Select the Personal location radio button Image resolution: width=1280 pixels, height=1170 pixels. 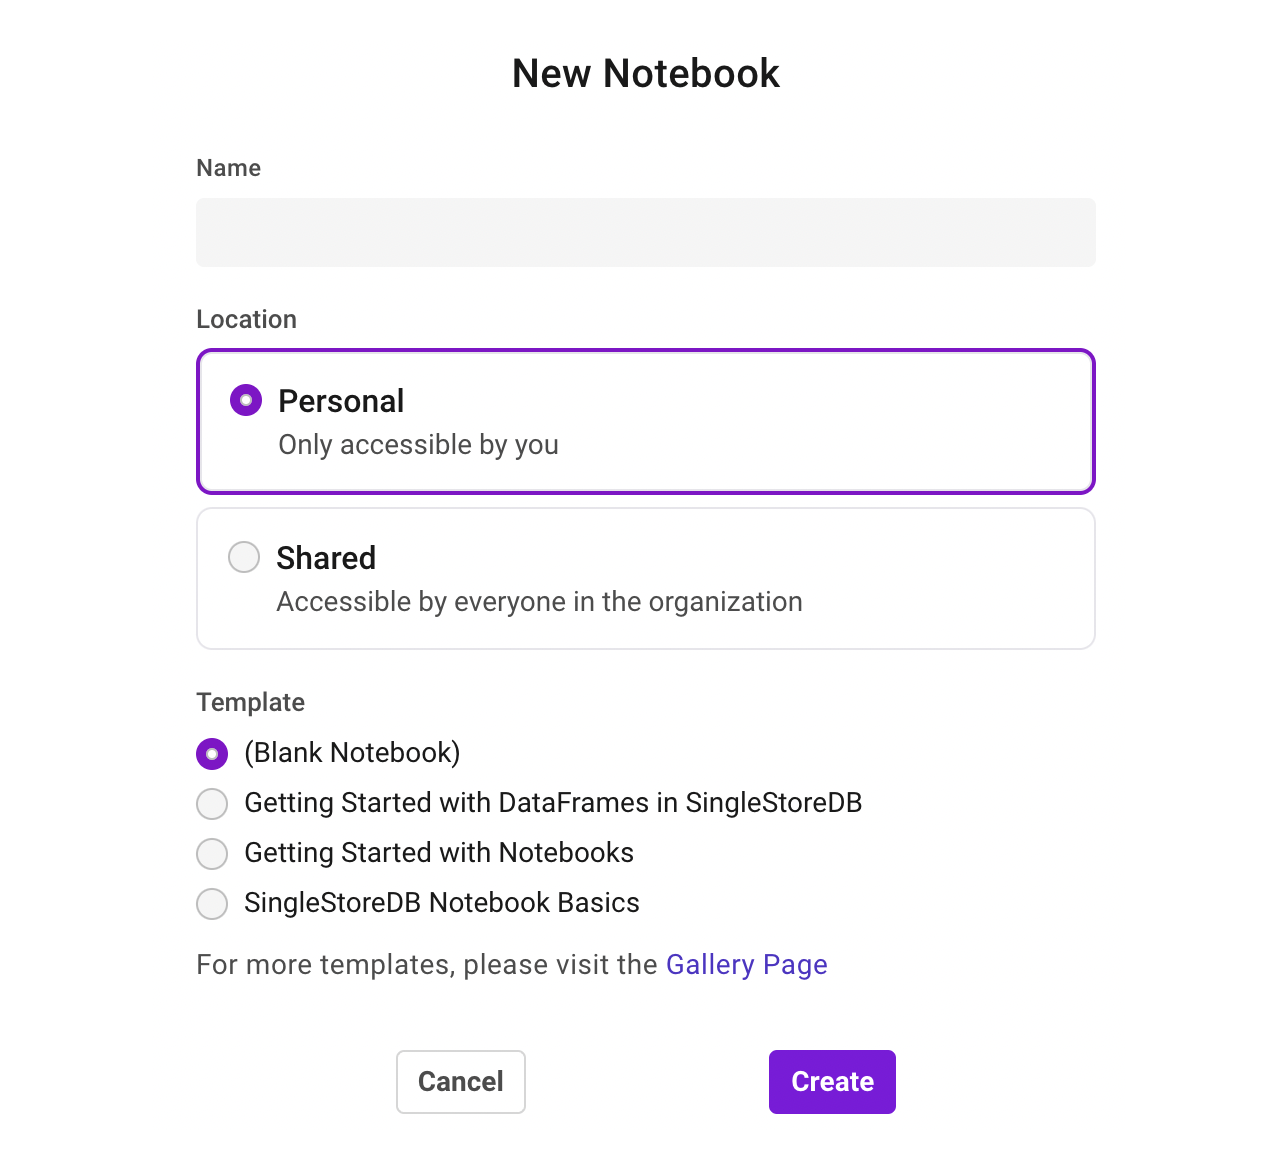[244, 399]
